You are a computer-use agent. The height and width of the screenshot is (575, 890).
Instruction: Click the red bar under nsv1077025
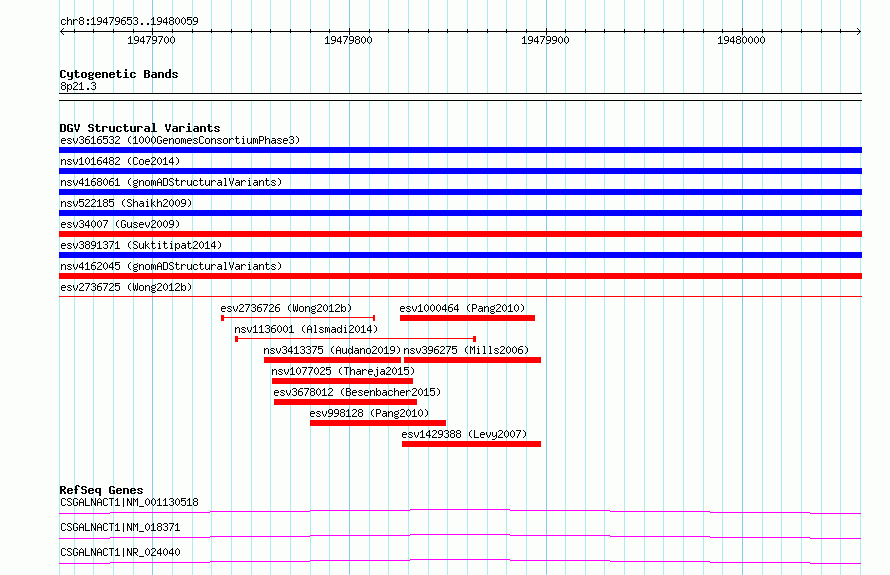tap(342, 381)
